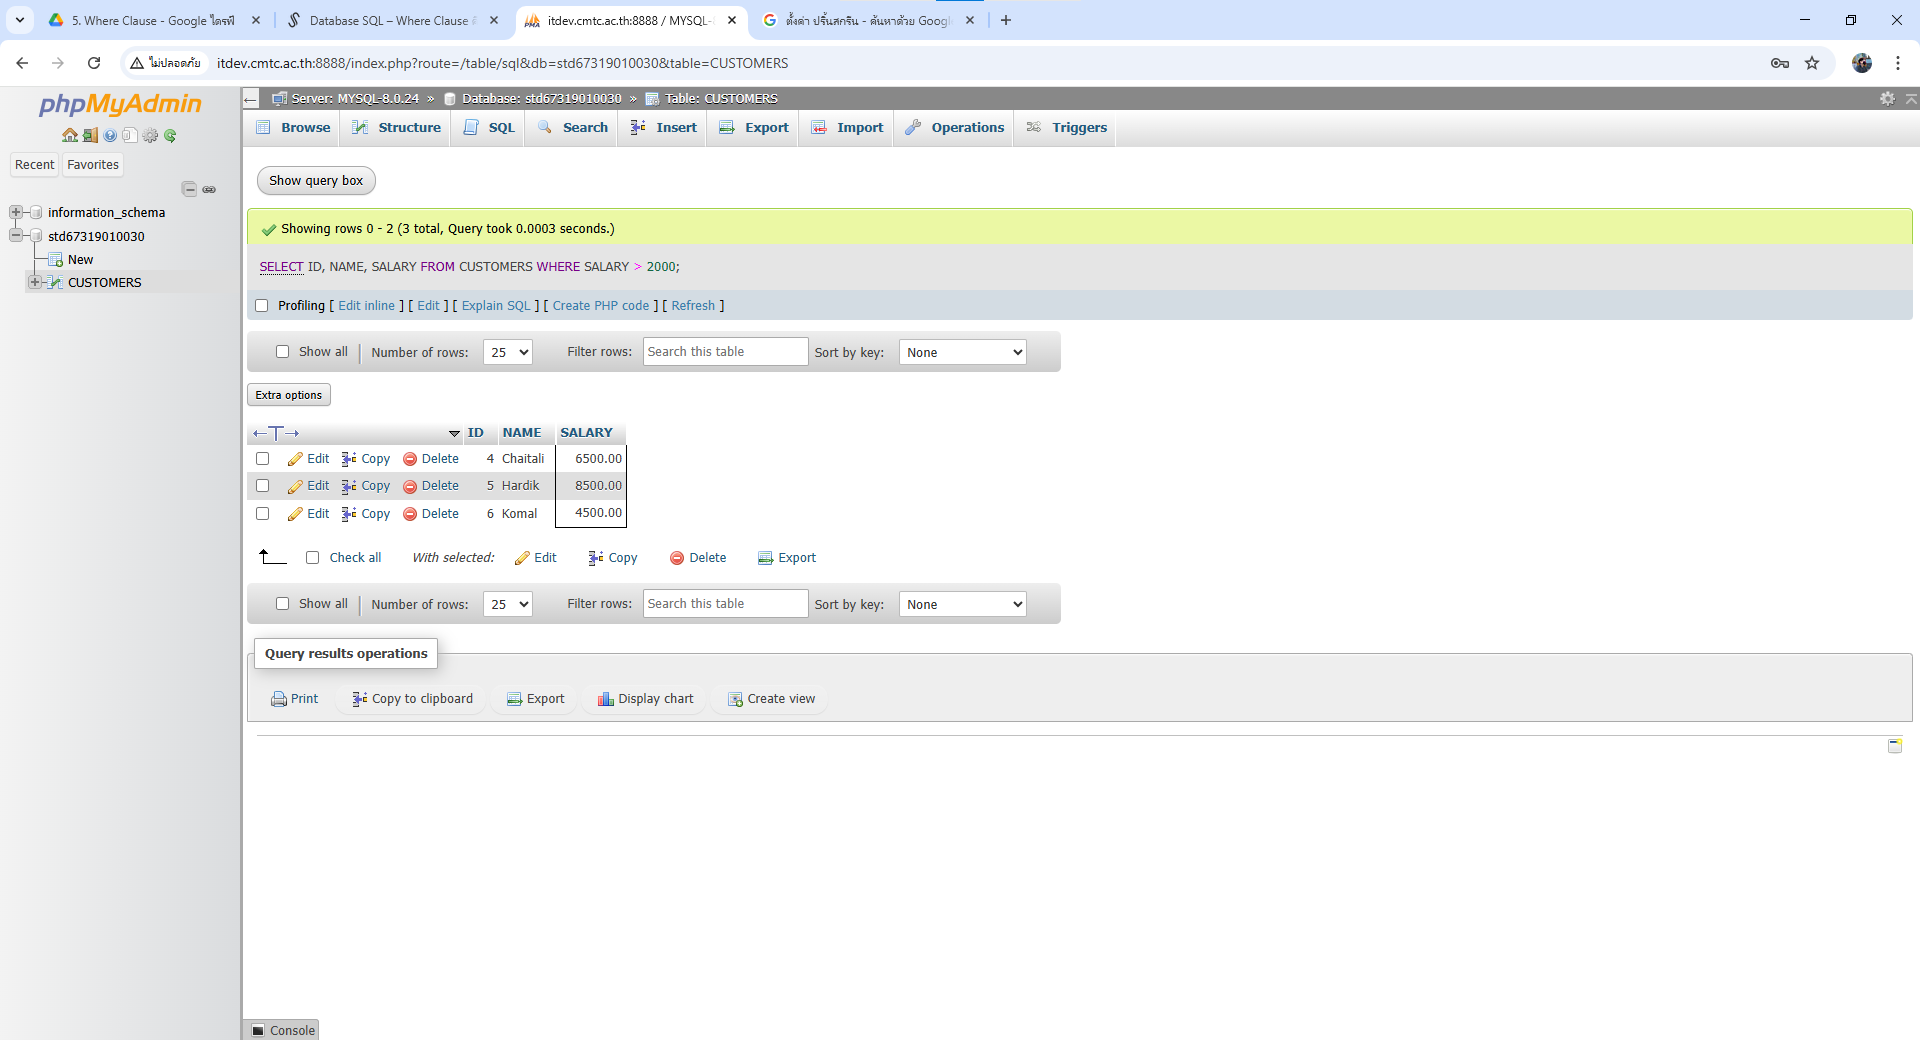The height and width of the screenshot is (1040, 1920).
Task: Click the Display chart icon
Action: [x=645, y=699]
